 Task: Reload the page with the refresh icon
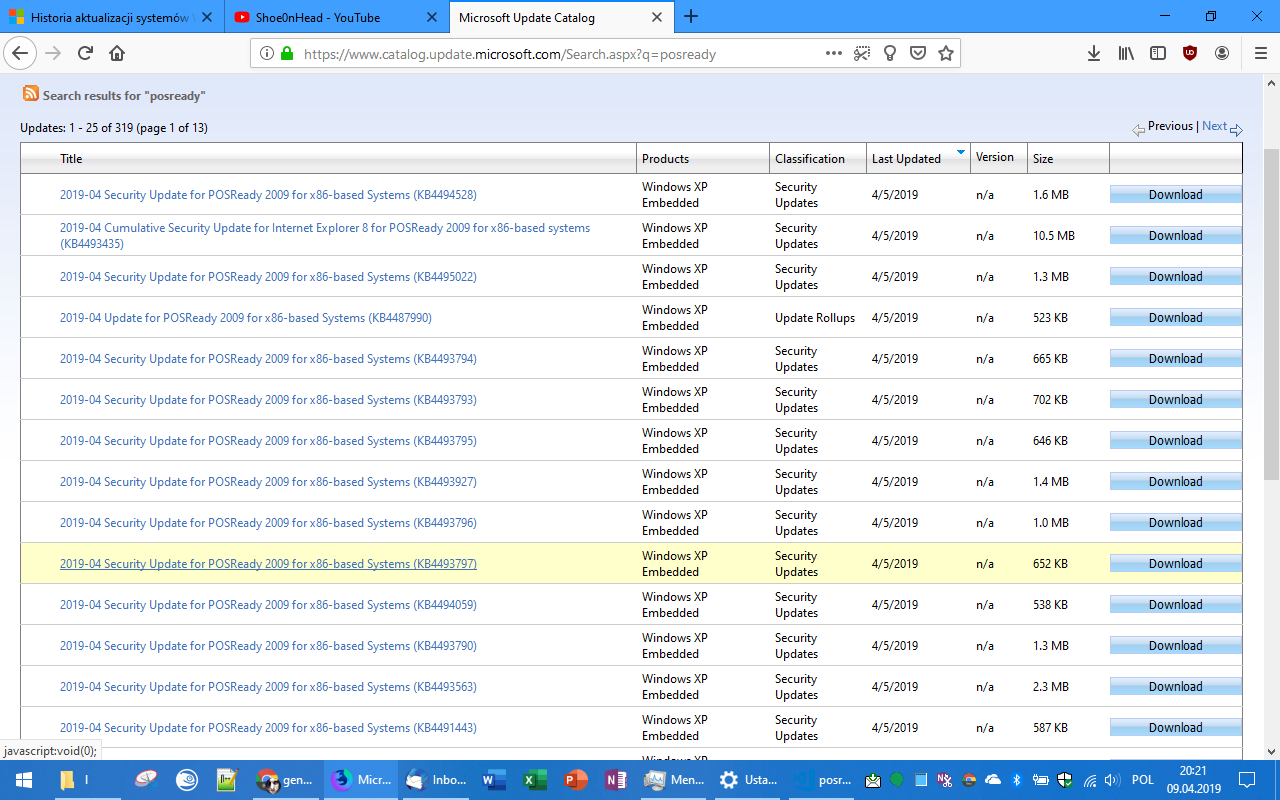[85, 54]
